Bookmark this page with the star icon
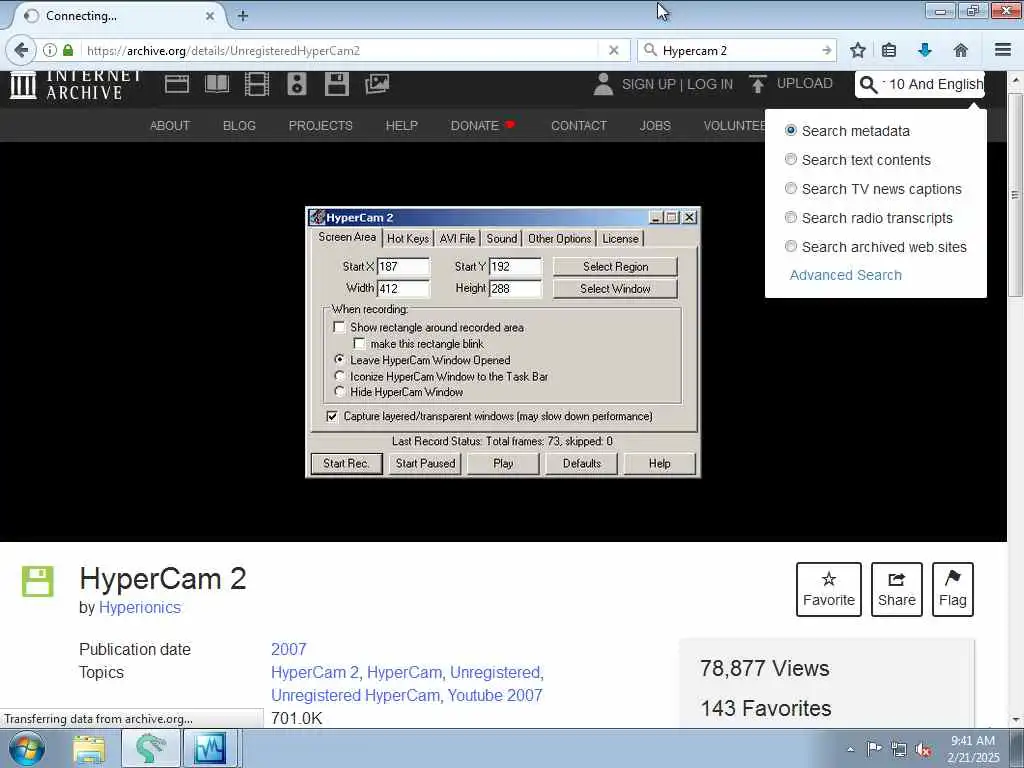 857,50
